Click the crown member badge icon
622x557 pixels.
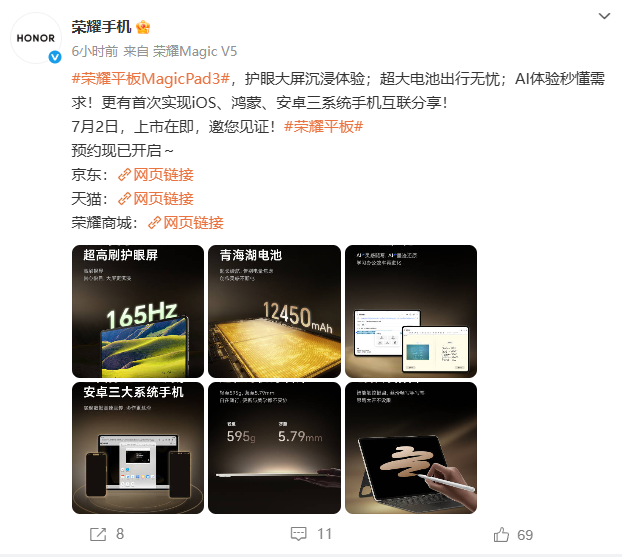[143, 27]
